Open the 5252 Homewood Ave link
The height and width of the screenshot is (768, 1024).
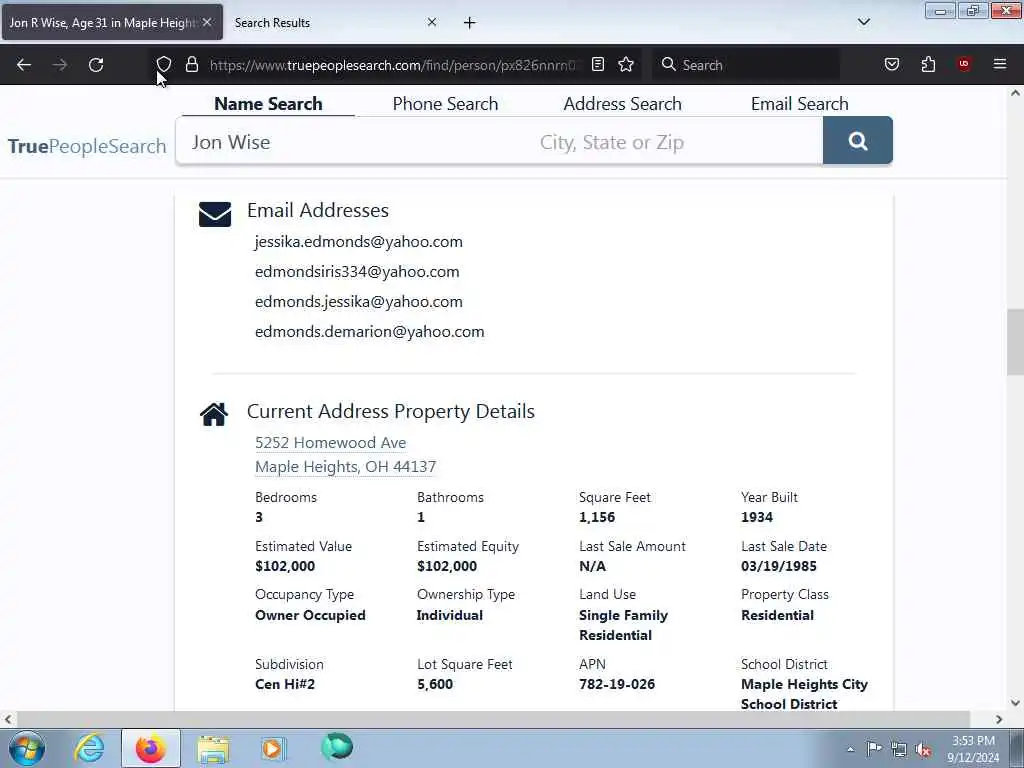(330, 443)
